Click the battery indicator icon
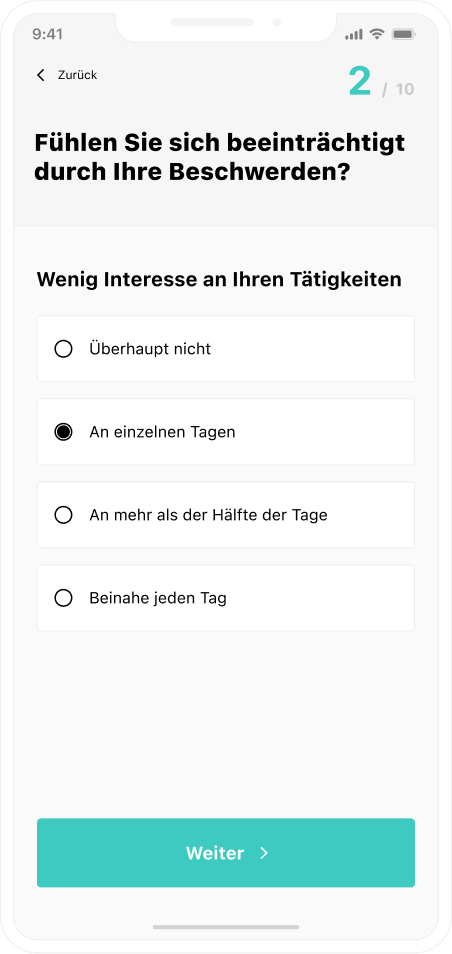 [x=403, y=34]
